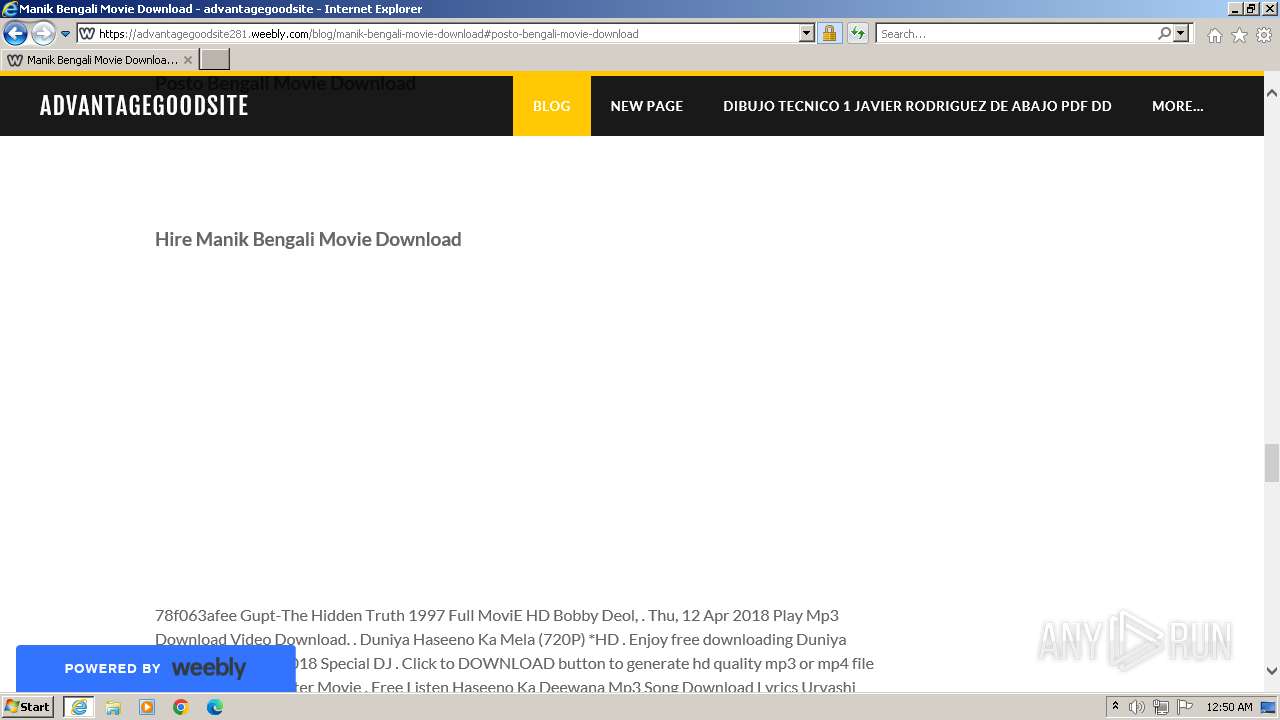This screenshot has height=720, width=1280.
Task: Click the Show Desktop icon in tray
Action: [1269, 707]
